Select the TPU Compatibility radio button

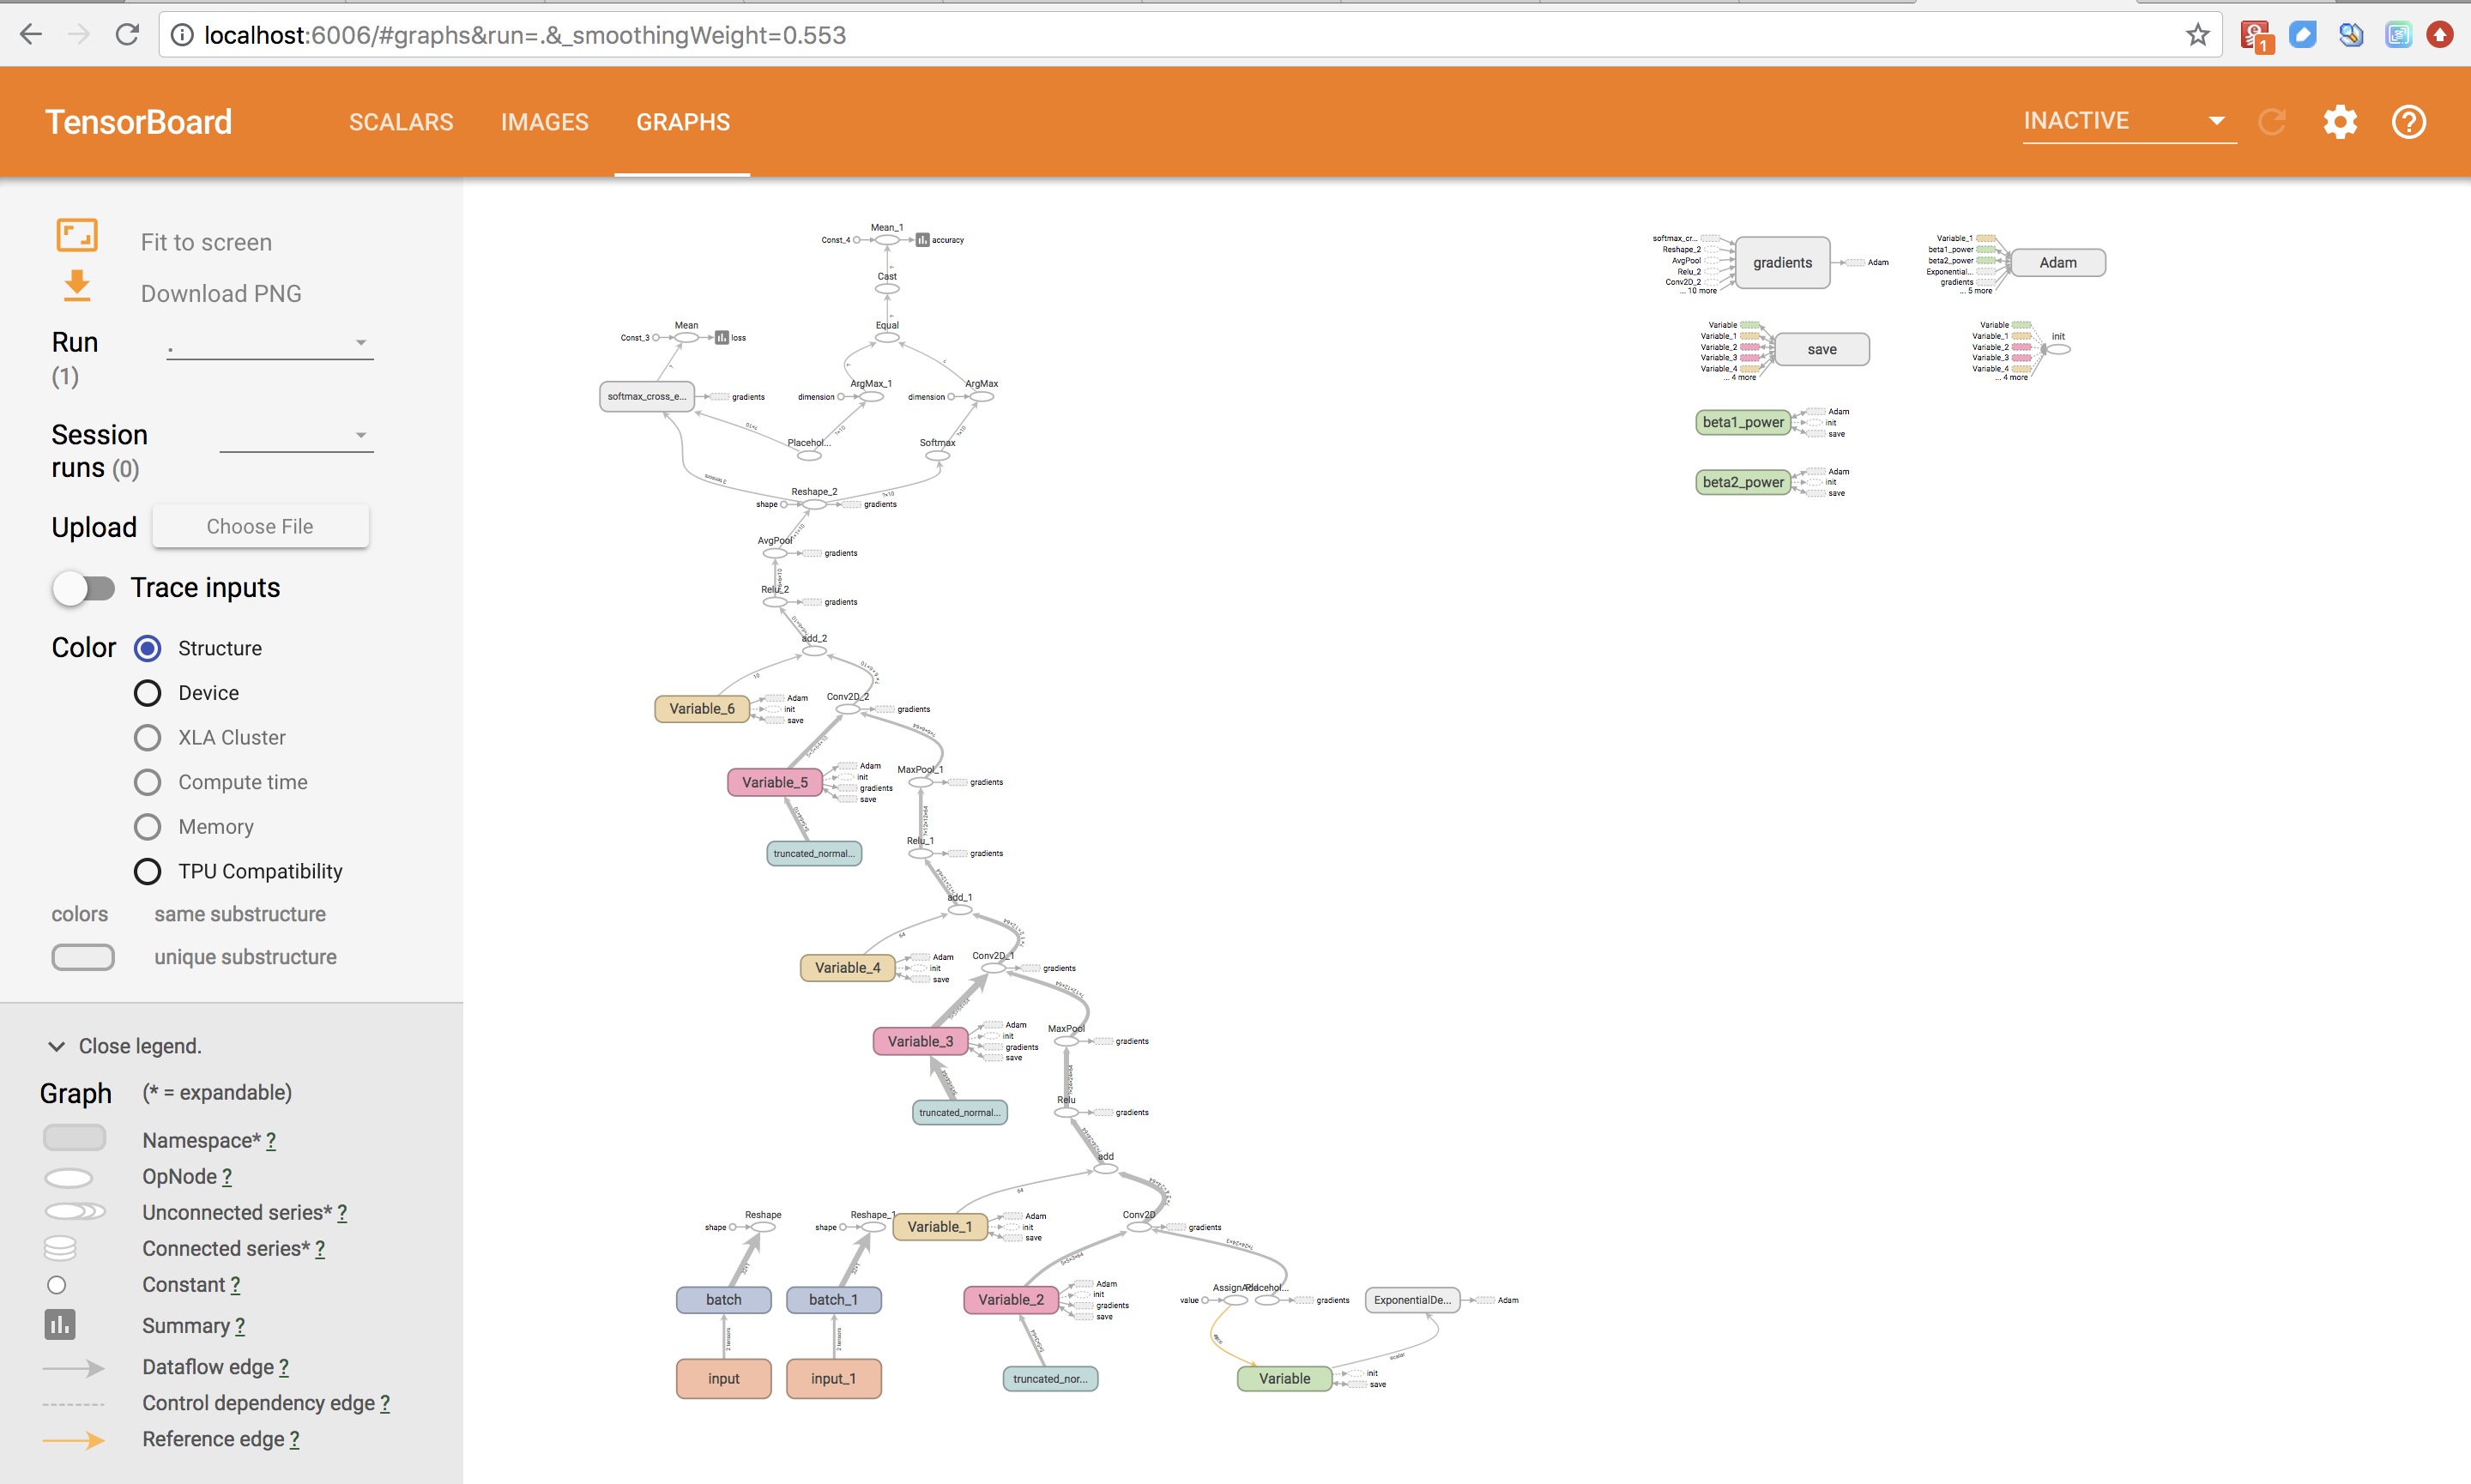147,871
